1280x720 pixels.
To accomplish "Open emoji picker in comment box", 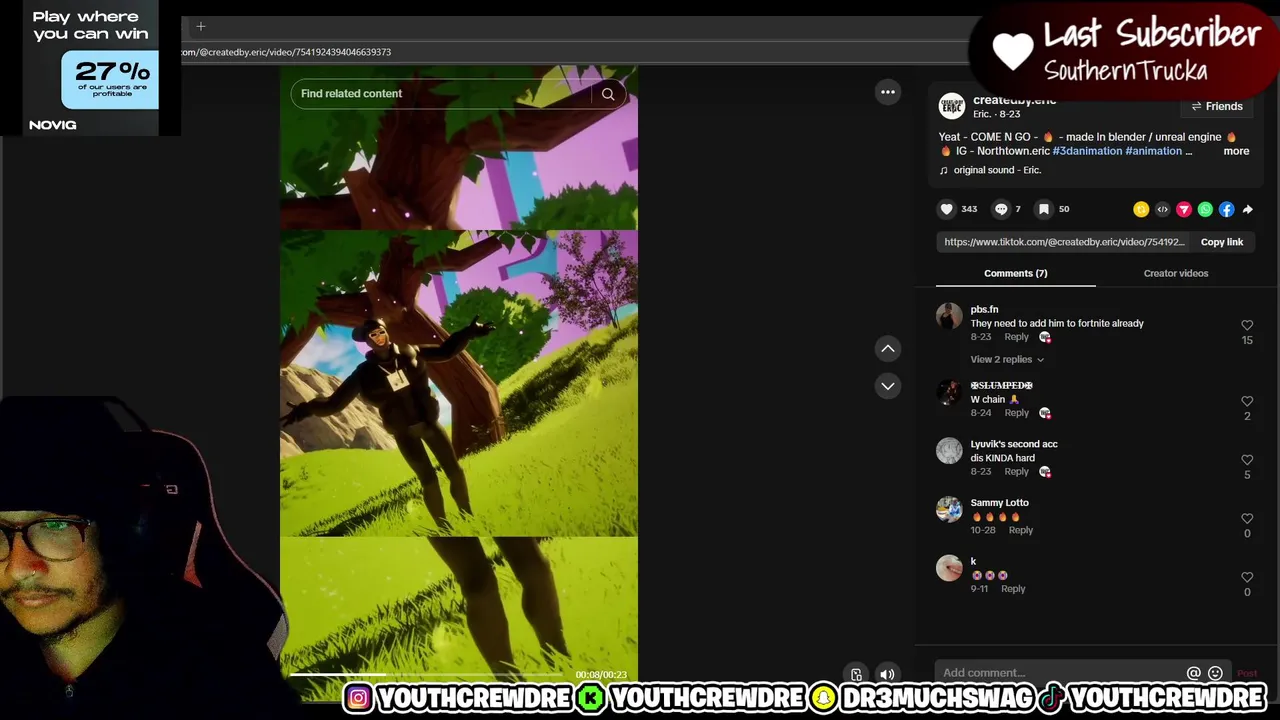I will coord(1215,673).
